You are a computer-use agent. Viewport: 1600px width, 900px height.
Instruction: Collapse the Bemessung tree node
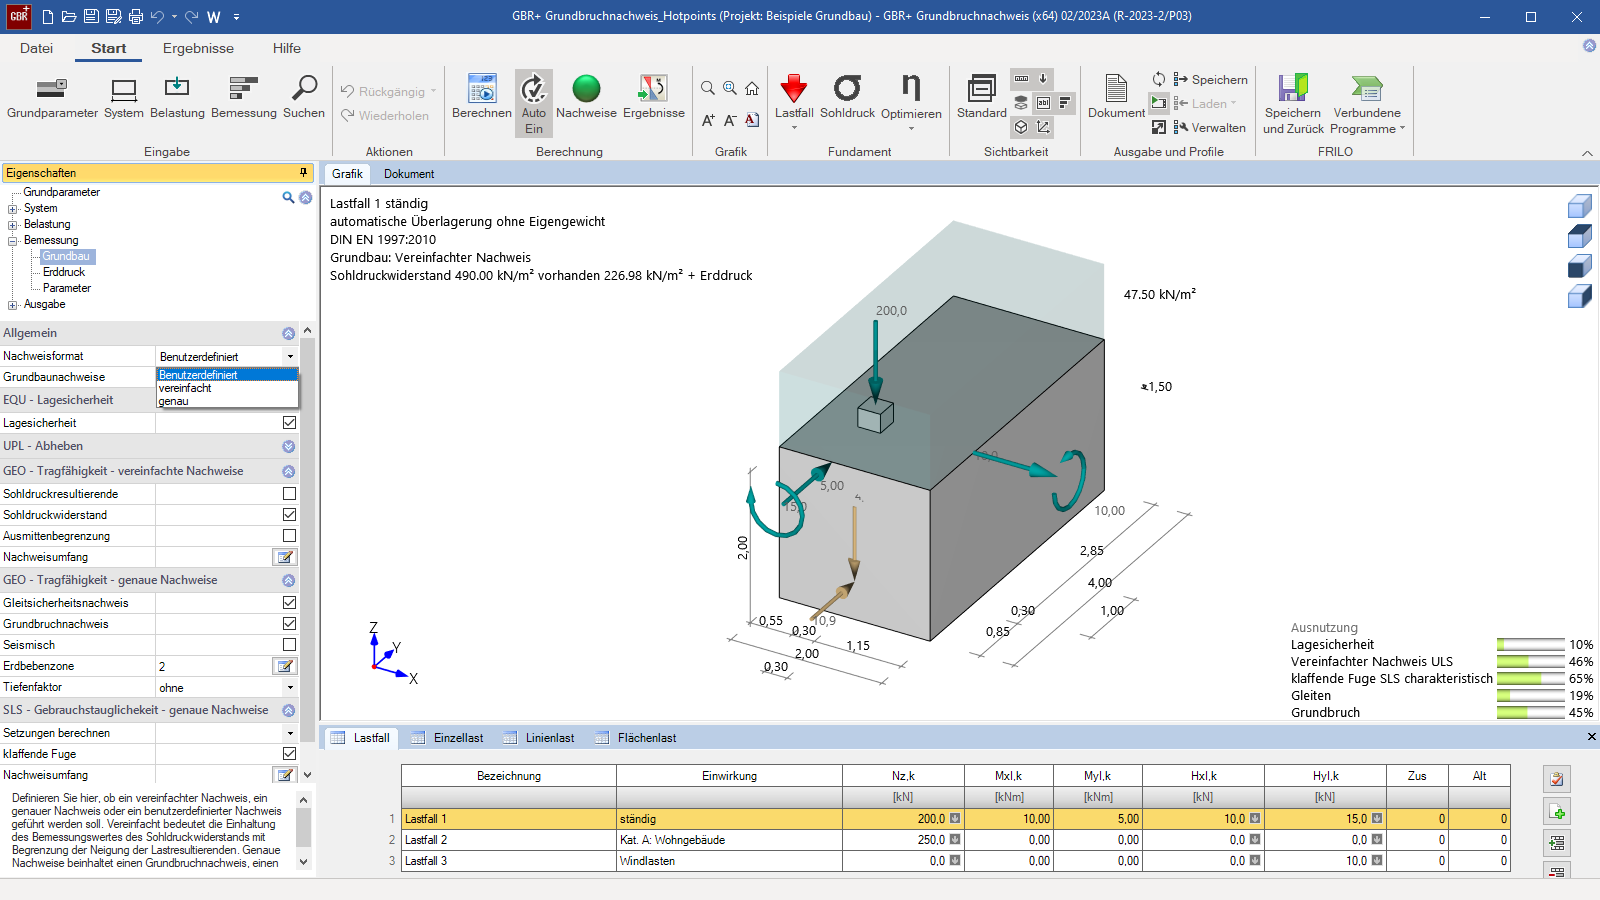coord(13,241)
